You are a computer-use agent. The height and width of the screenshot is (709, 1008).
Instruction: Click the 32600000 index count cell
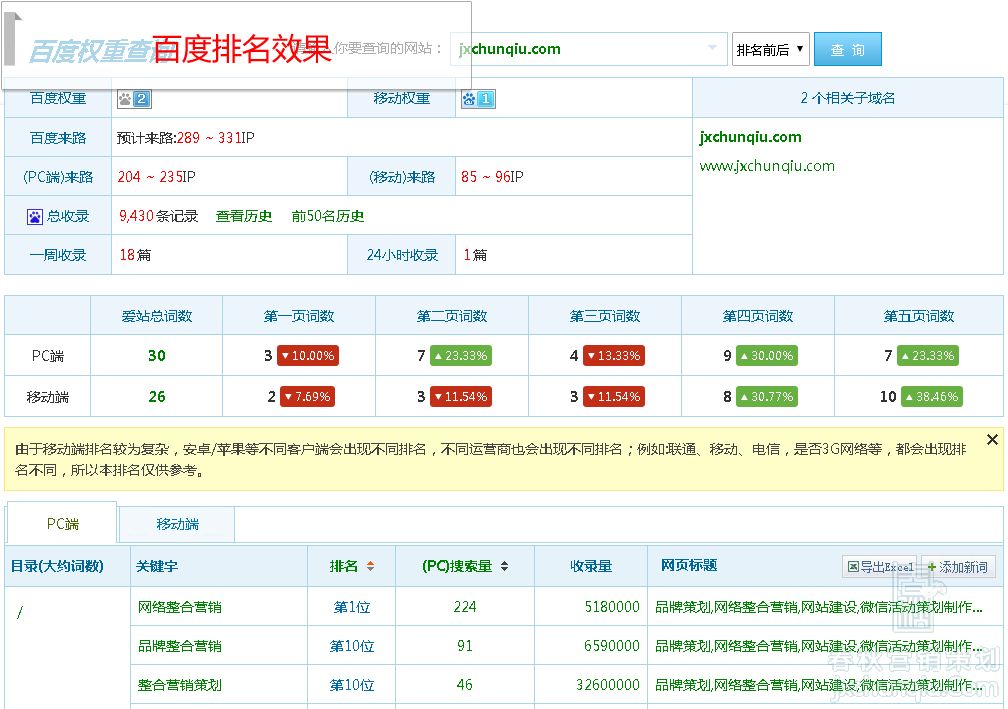coord(608,685)
